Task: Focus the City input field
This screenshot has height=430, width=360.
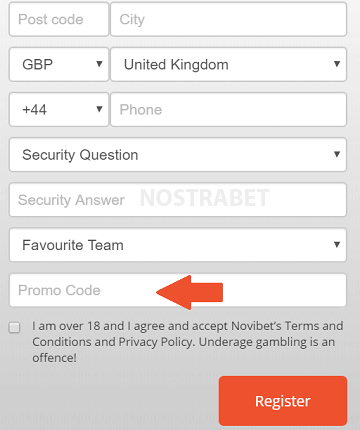Action: pyautogui.click(x=229, y=19)
